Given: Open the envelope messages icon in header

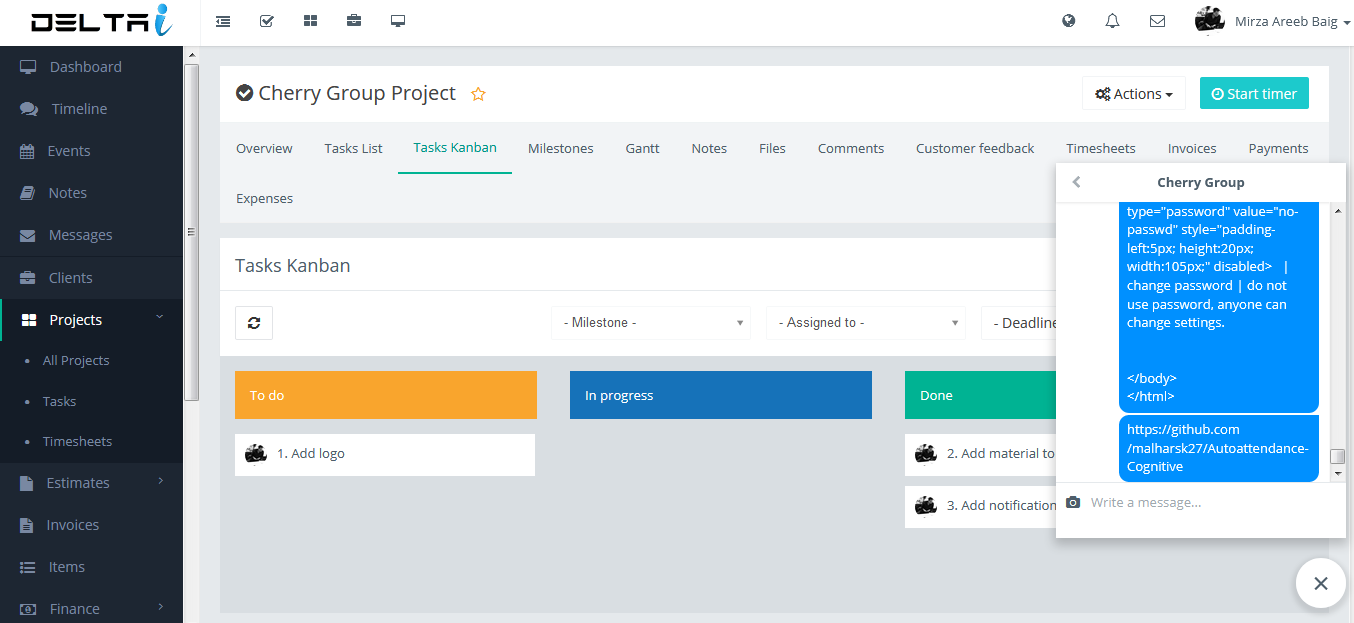Looking at the screenshot, I should click(1157, 21).
